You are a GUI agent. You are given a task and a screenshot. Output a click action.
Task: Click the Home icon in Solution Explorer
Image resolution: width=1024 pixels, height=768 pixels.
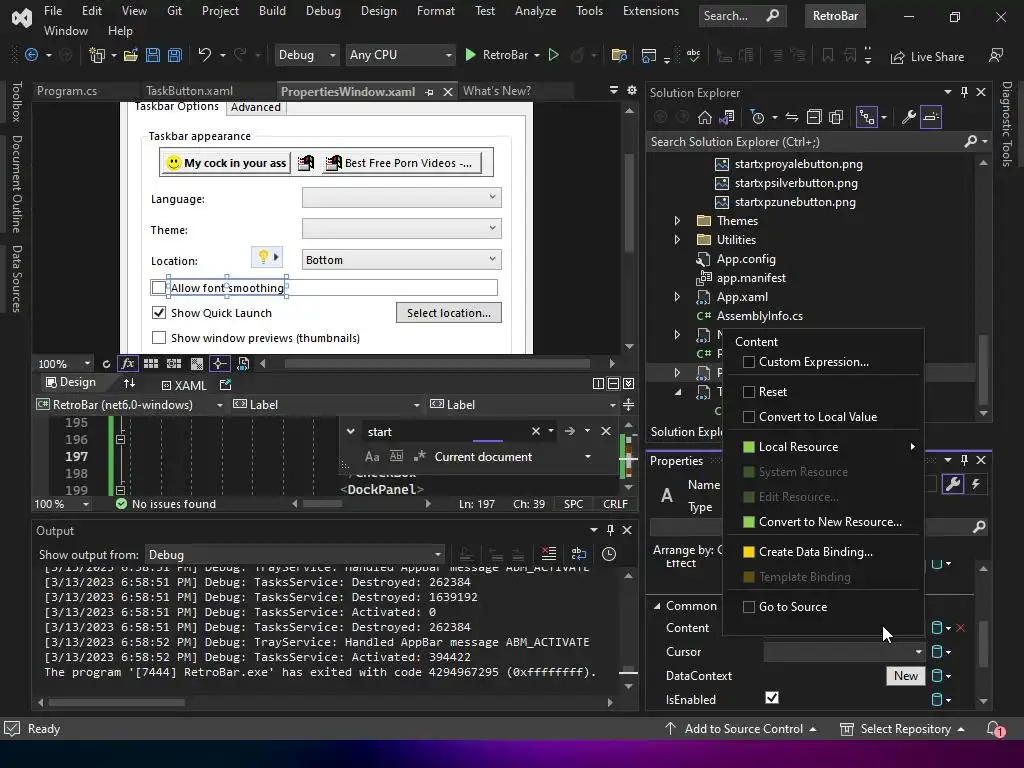[704, 118]
